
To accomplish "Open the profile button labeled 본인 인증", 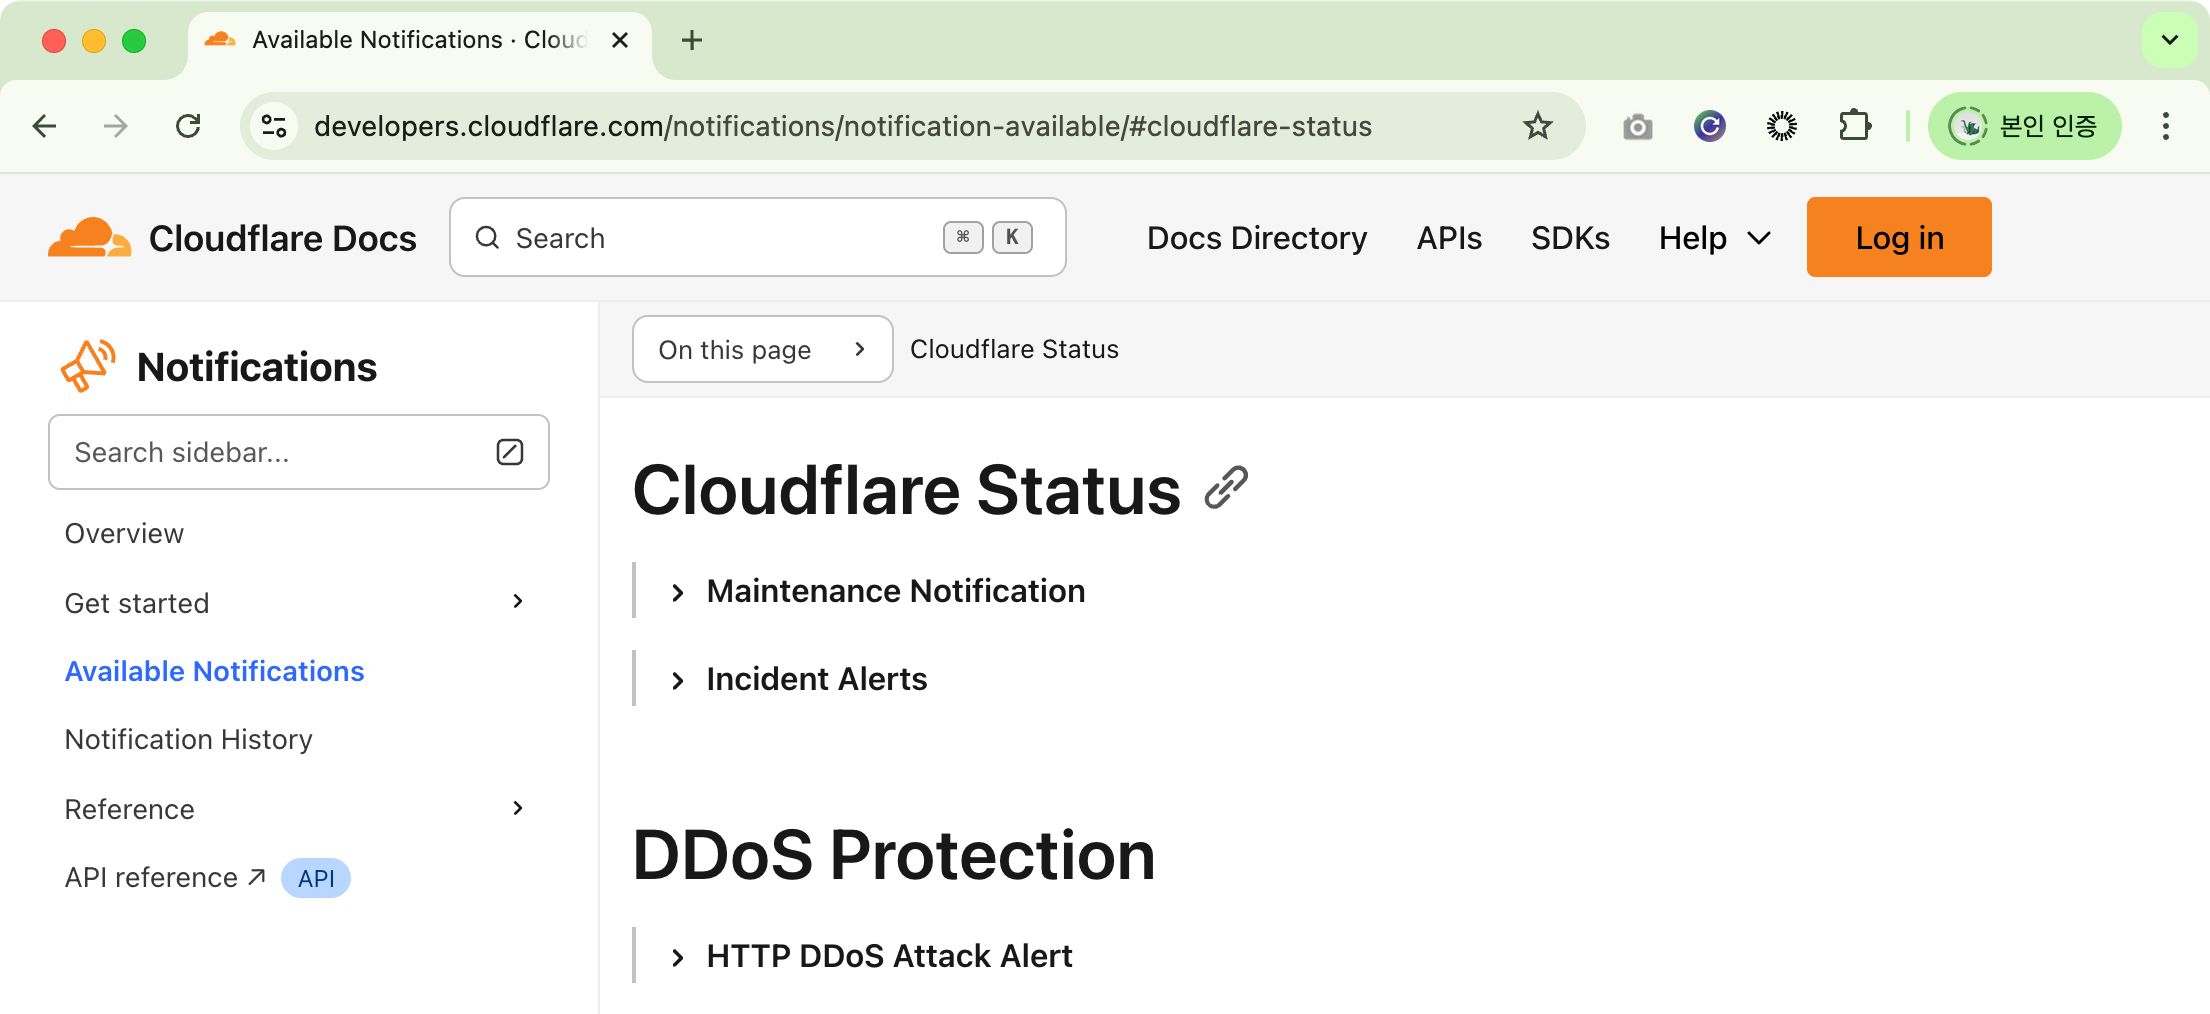I will 2024,126.
